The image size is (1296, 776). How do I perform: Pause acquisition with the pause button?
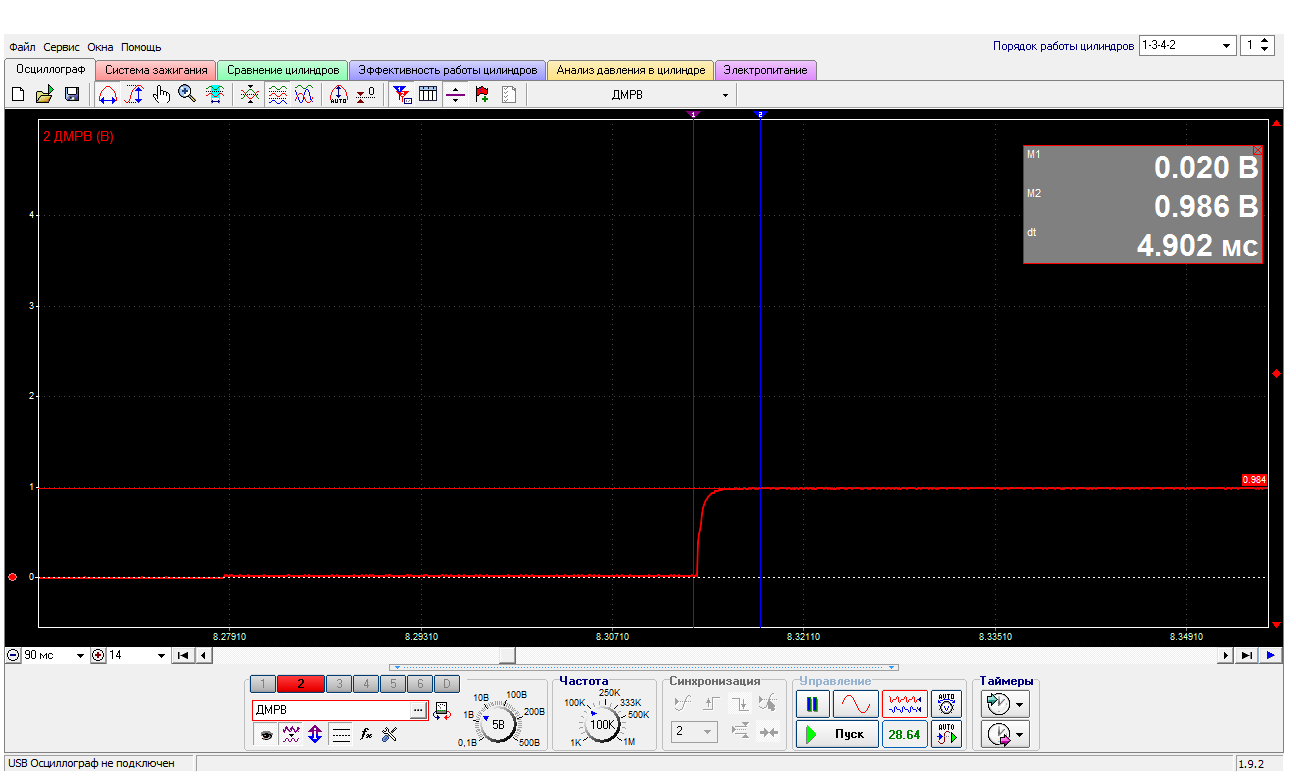coord(812,704)
